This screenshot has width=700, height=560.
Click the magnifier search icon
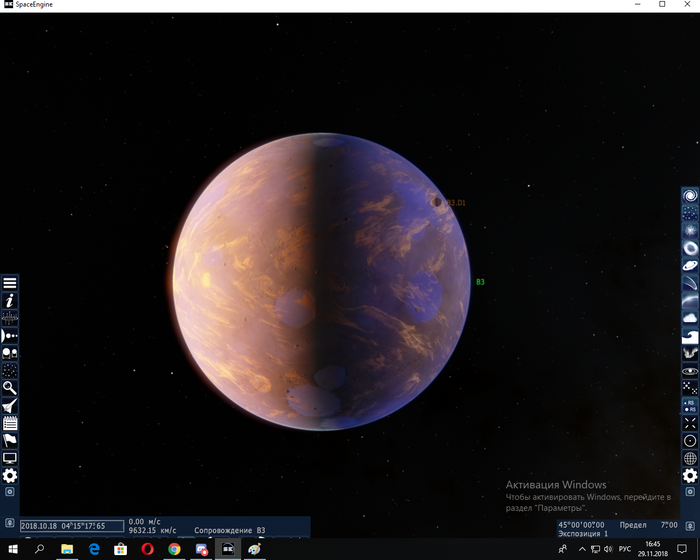click(10, 387)
